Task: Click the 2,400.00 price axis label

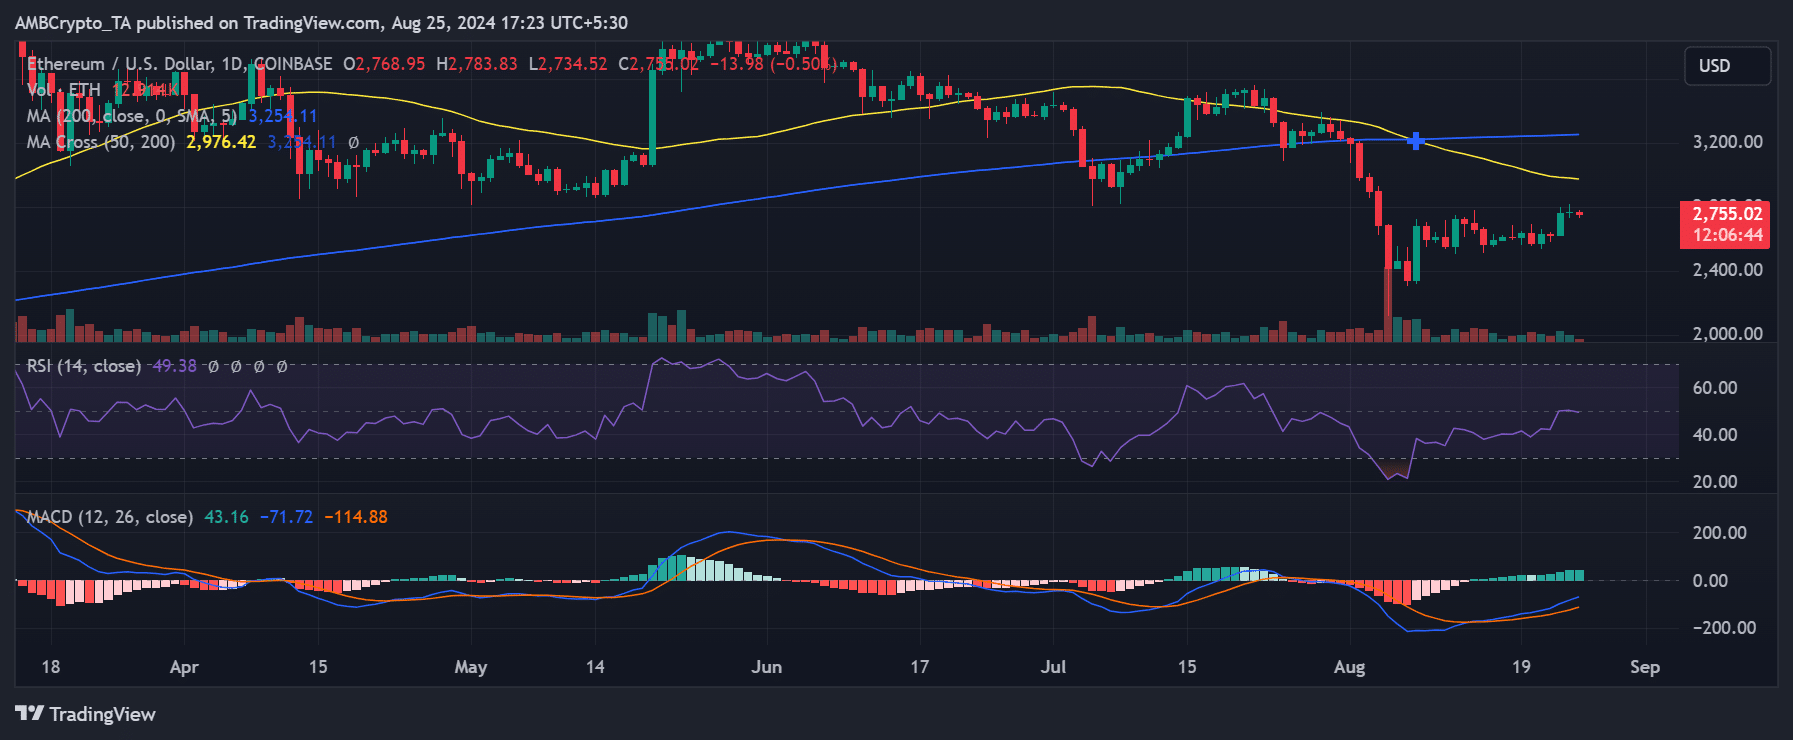Action: (1727, 270)
